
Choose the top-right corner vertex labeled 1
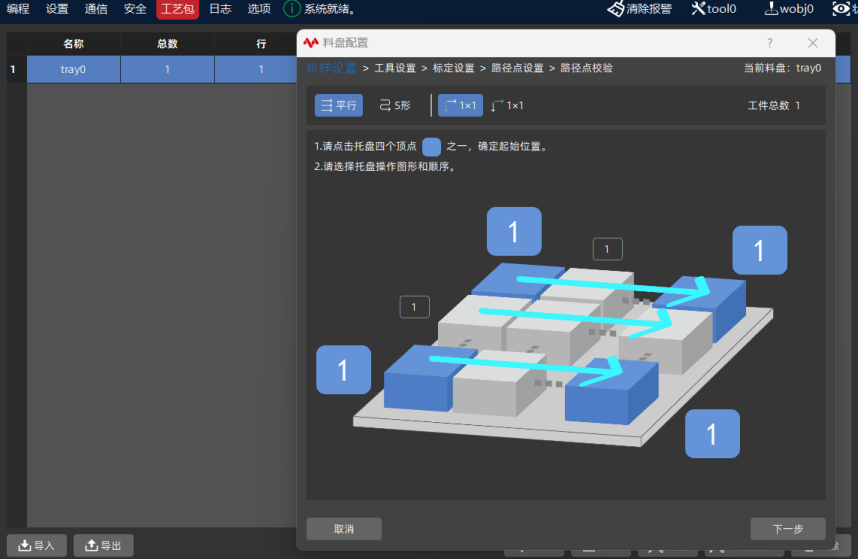760,250
